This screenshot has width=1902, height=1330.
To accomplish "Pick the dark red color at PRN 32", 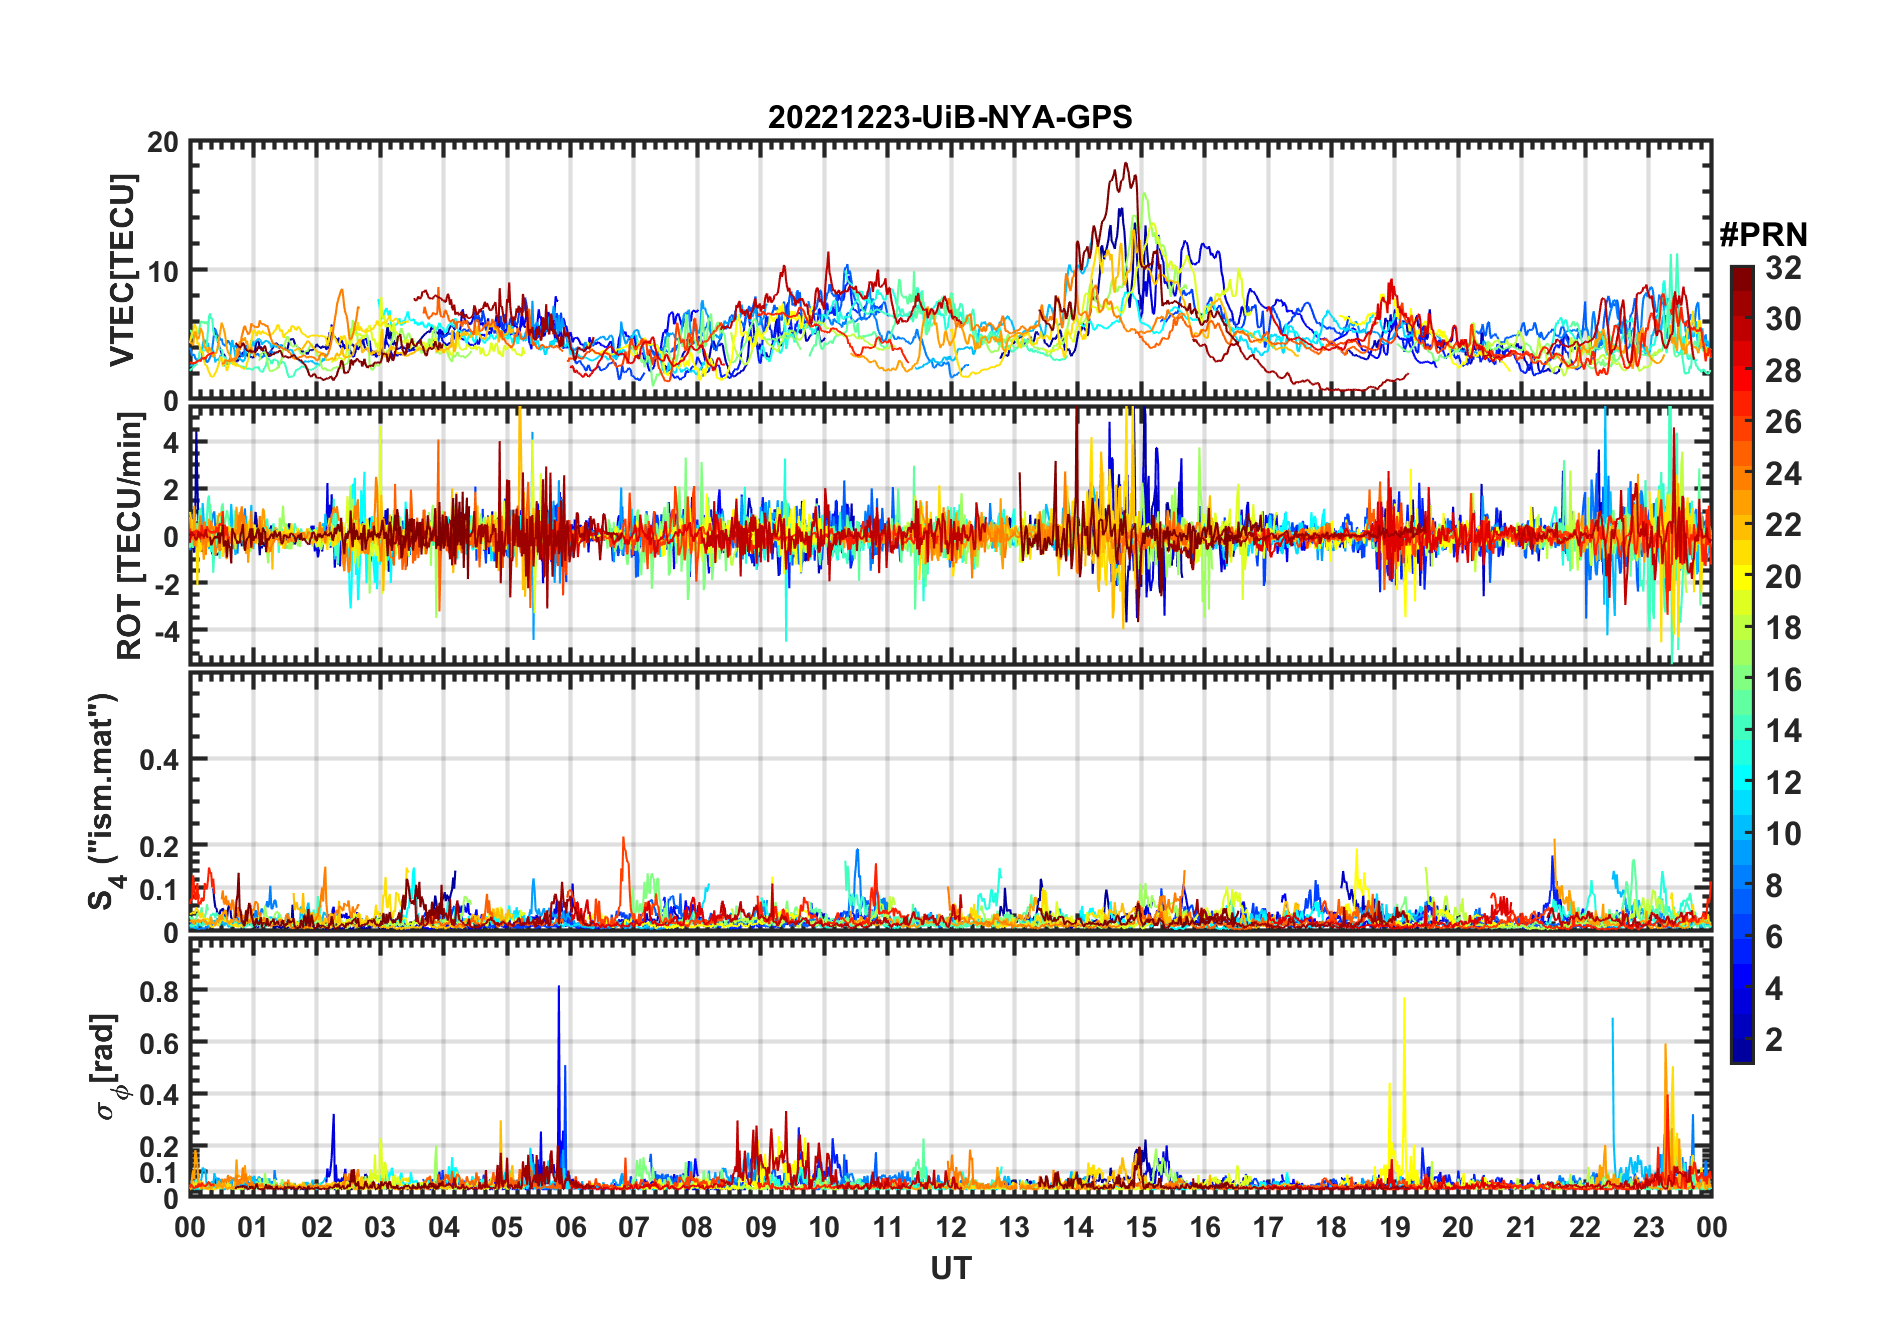I will [1742, 272].
